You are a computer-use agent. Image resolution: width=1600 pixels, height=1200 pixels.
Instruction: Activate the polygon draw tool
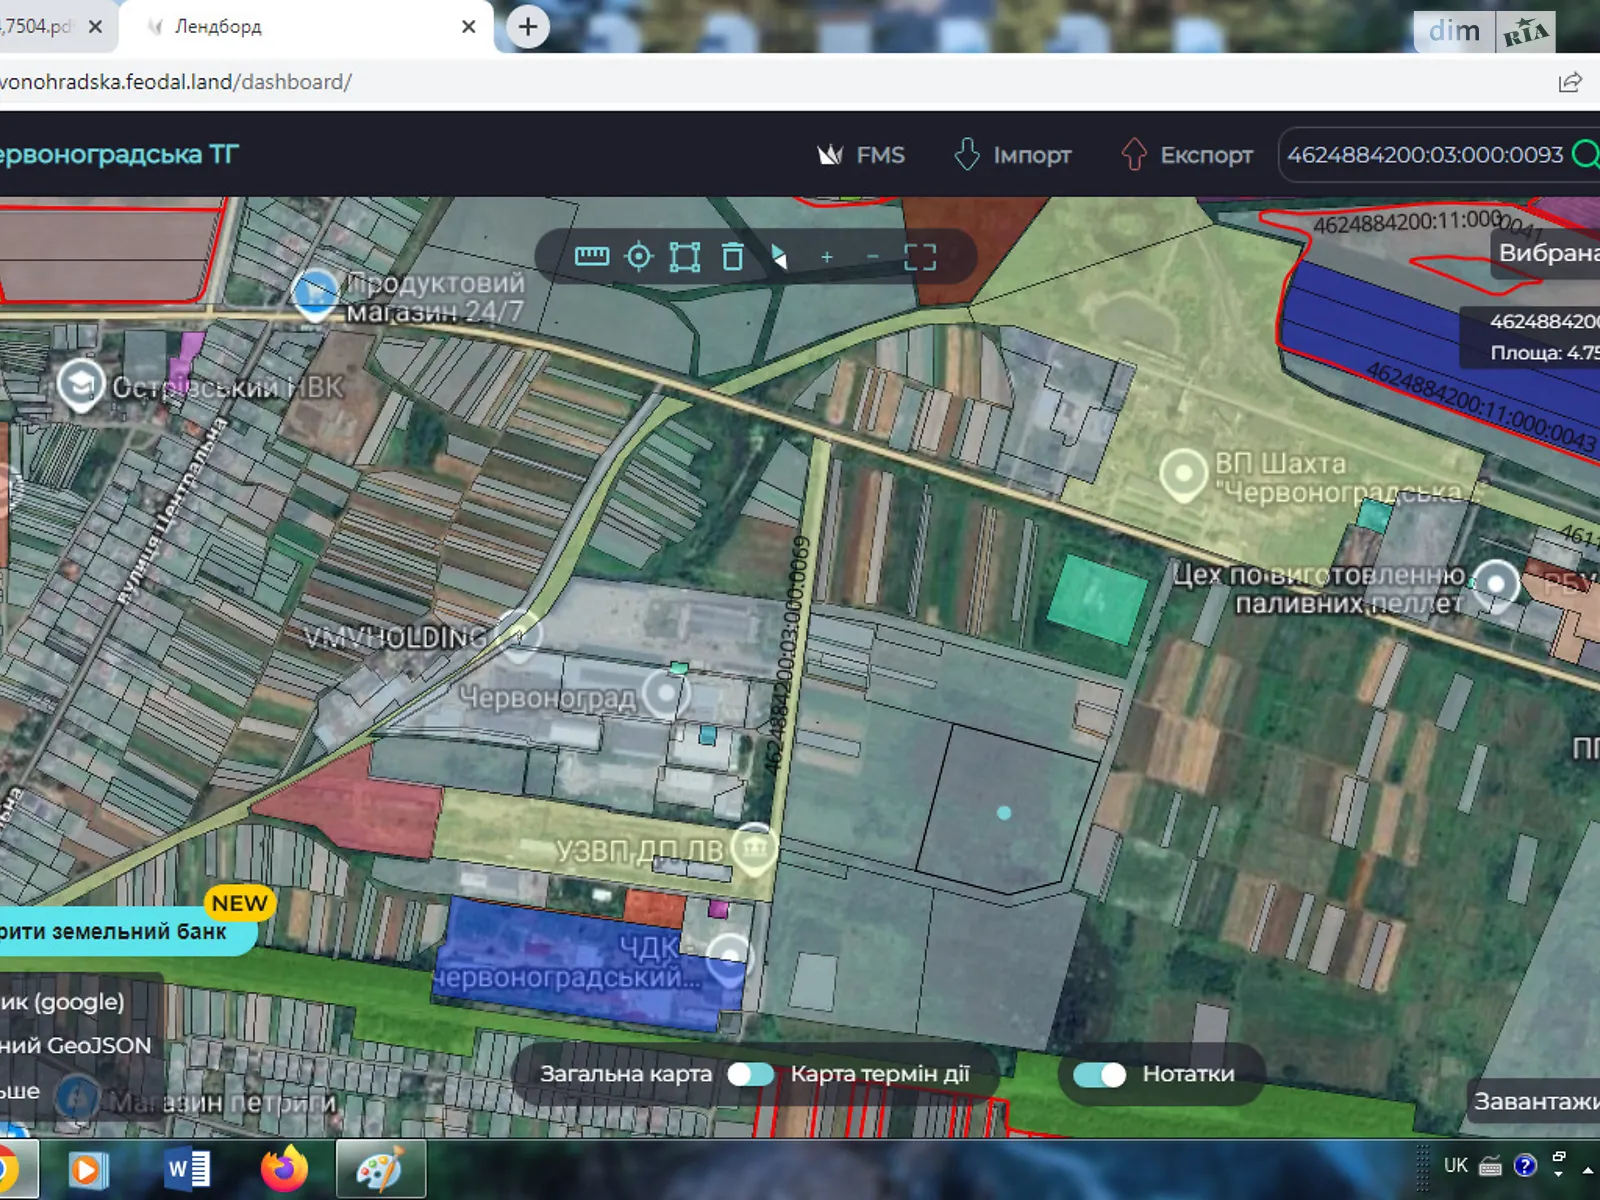pyautogui.click(x=685, y=257)
